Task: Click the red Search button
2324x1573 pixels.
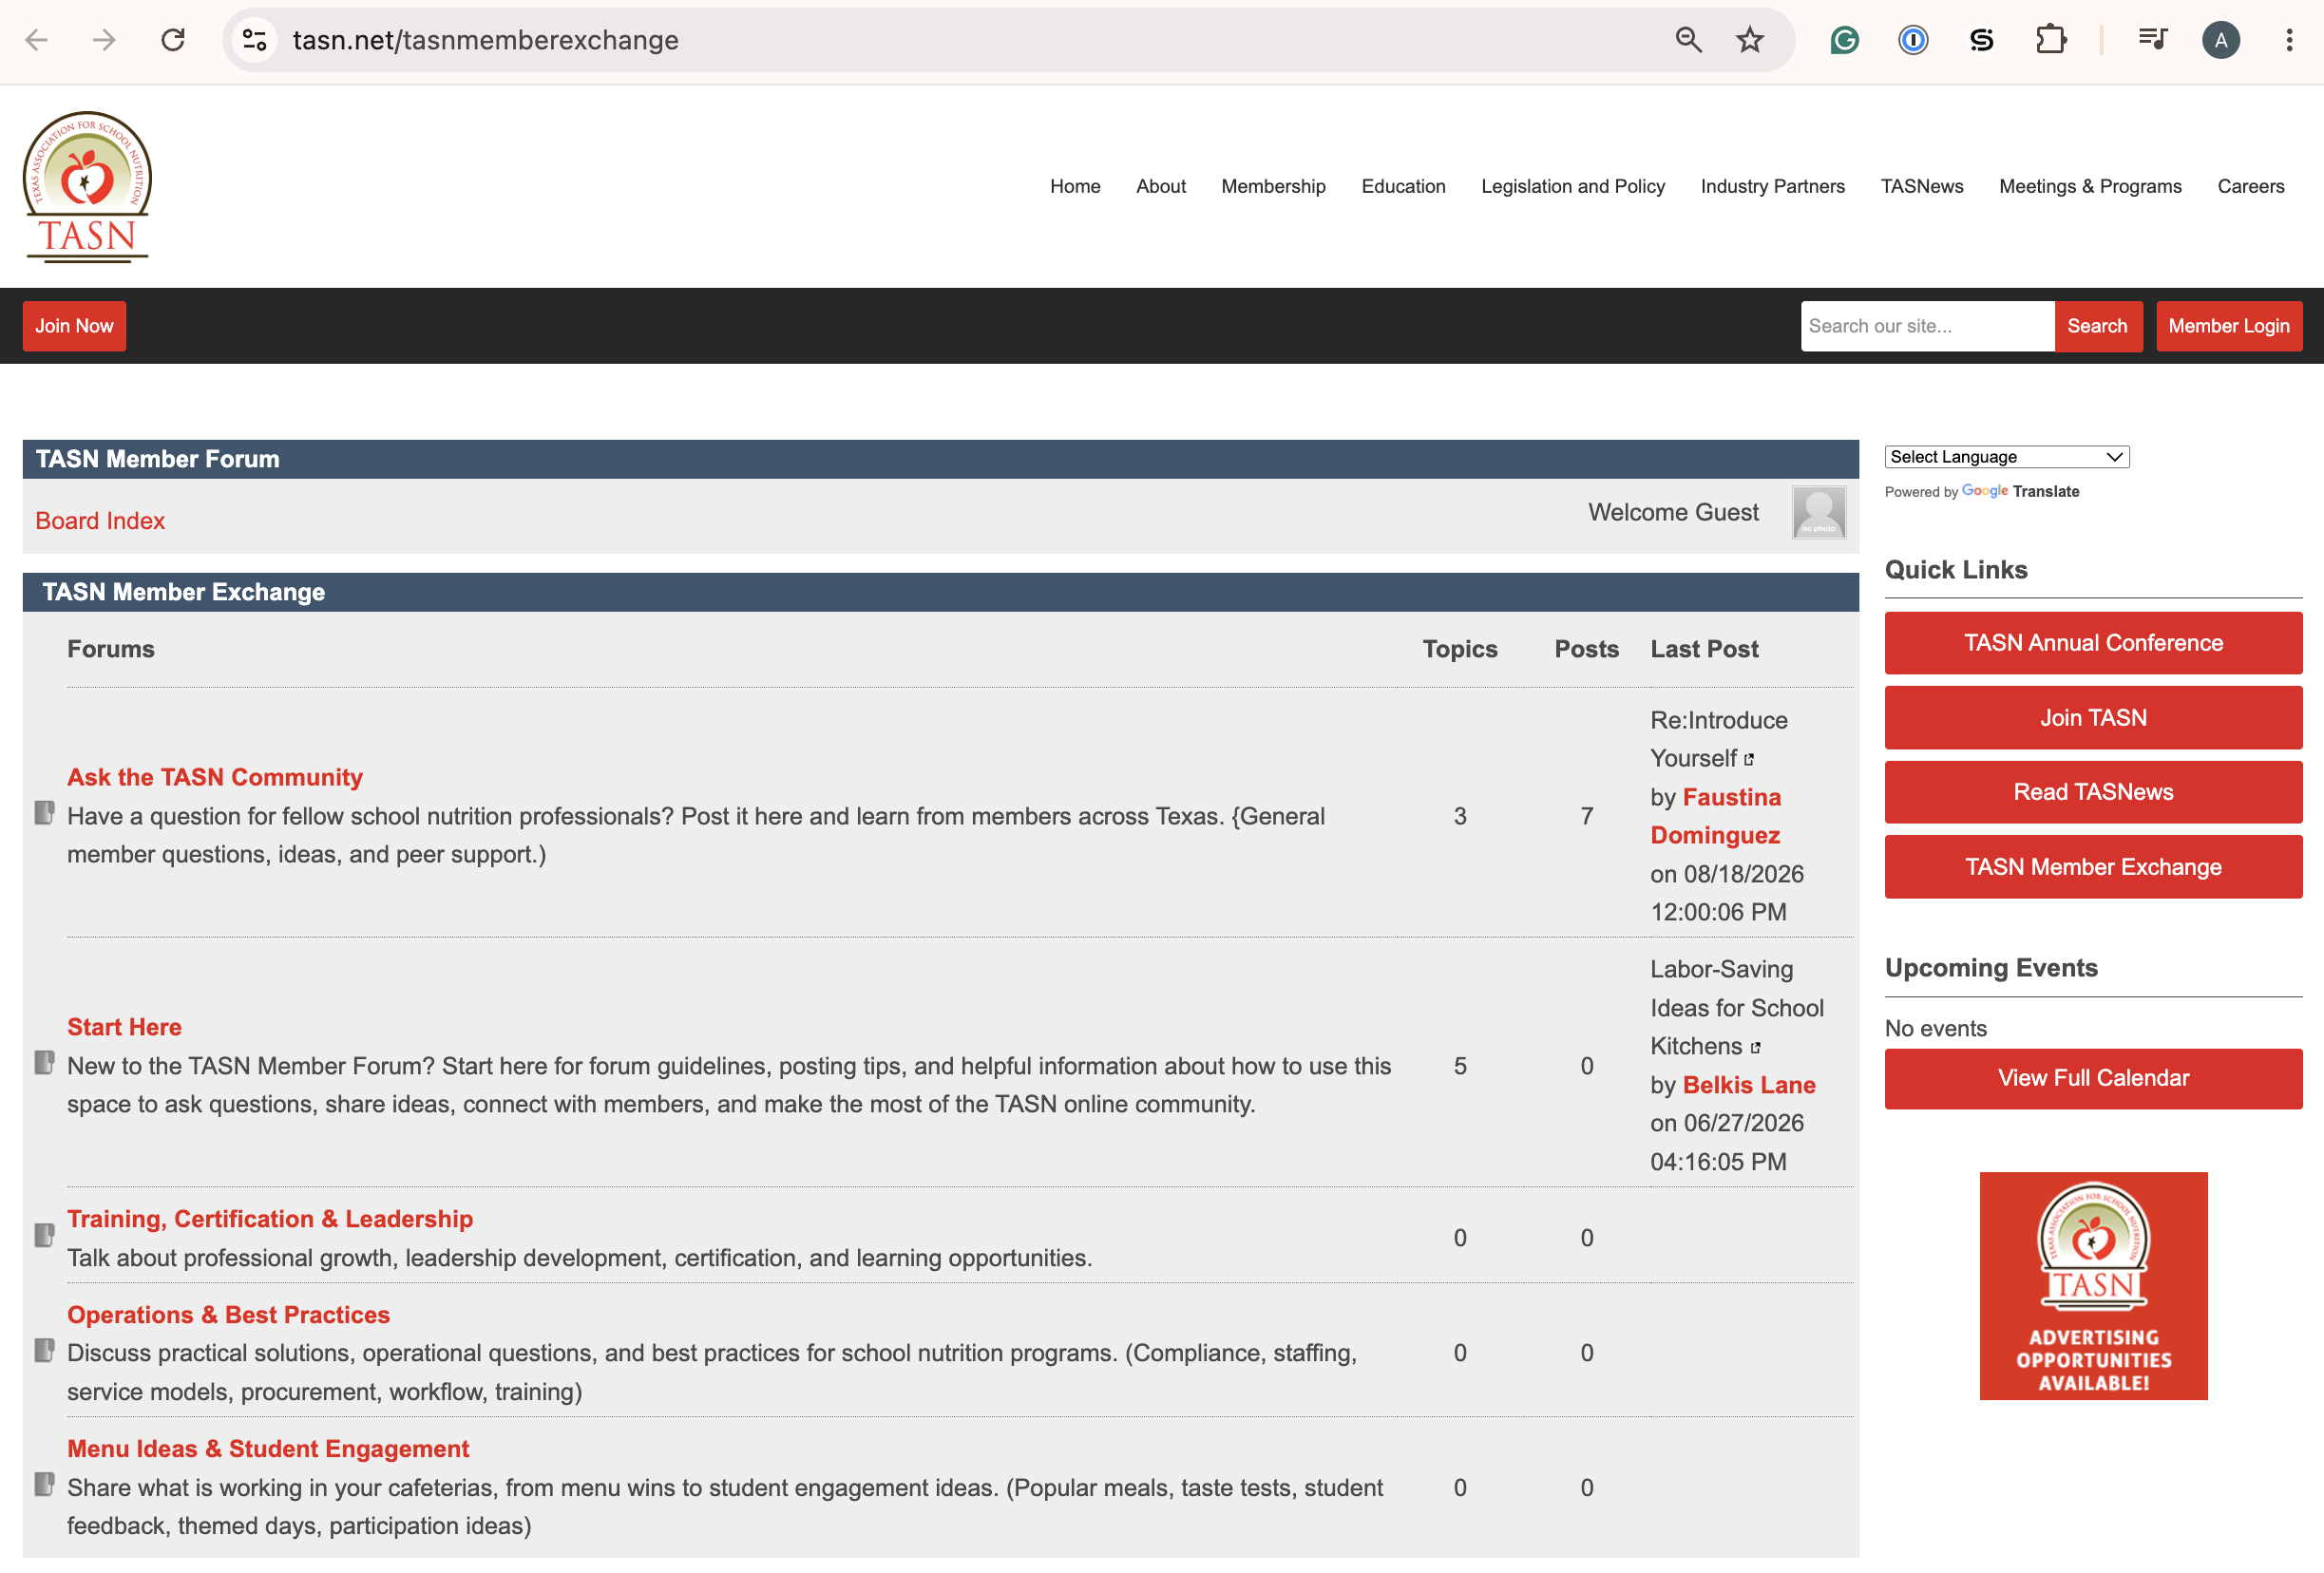Action: [2097, 326]
